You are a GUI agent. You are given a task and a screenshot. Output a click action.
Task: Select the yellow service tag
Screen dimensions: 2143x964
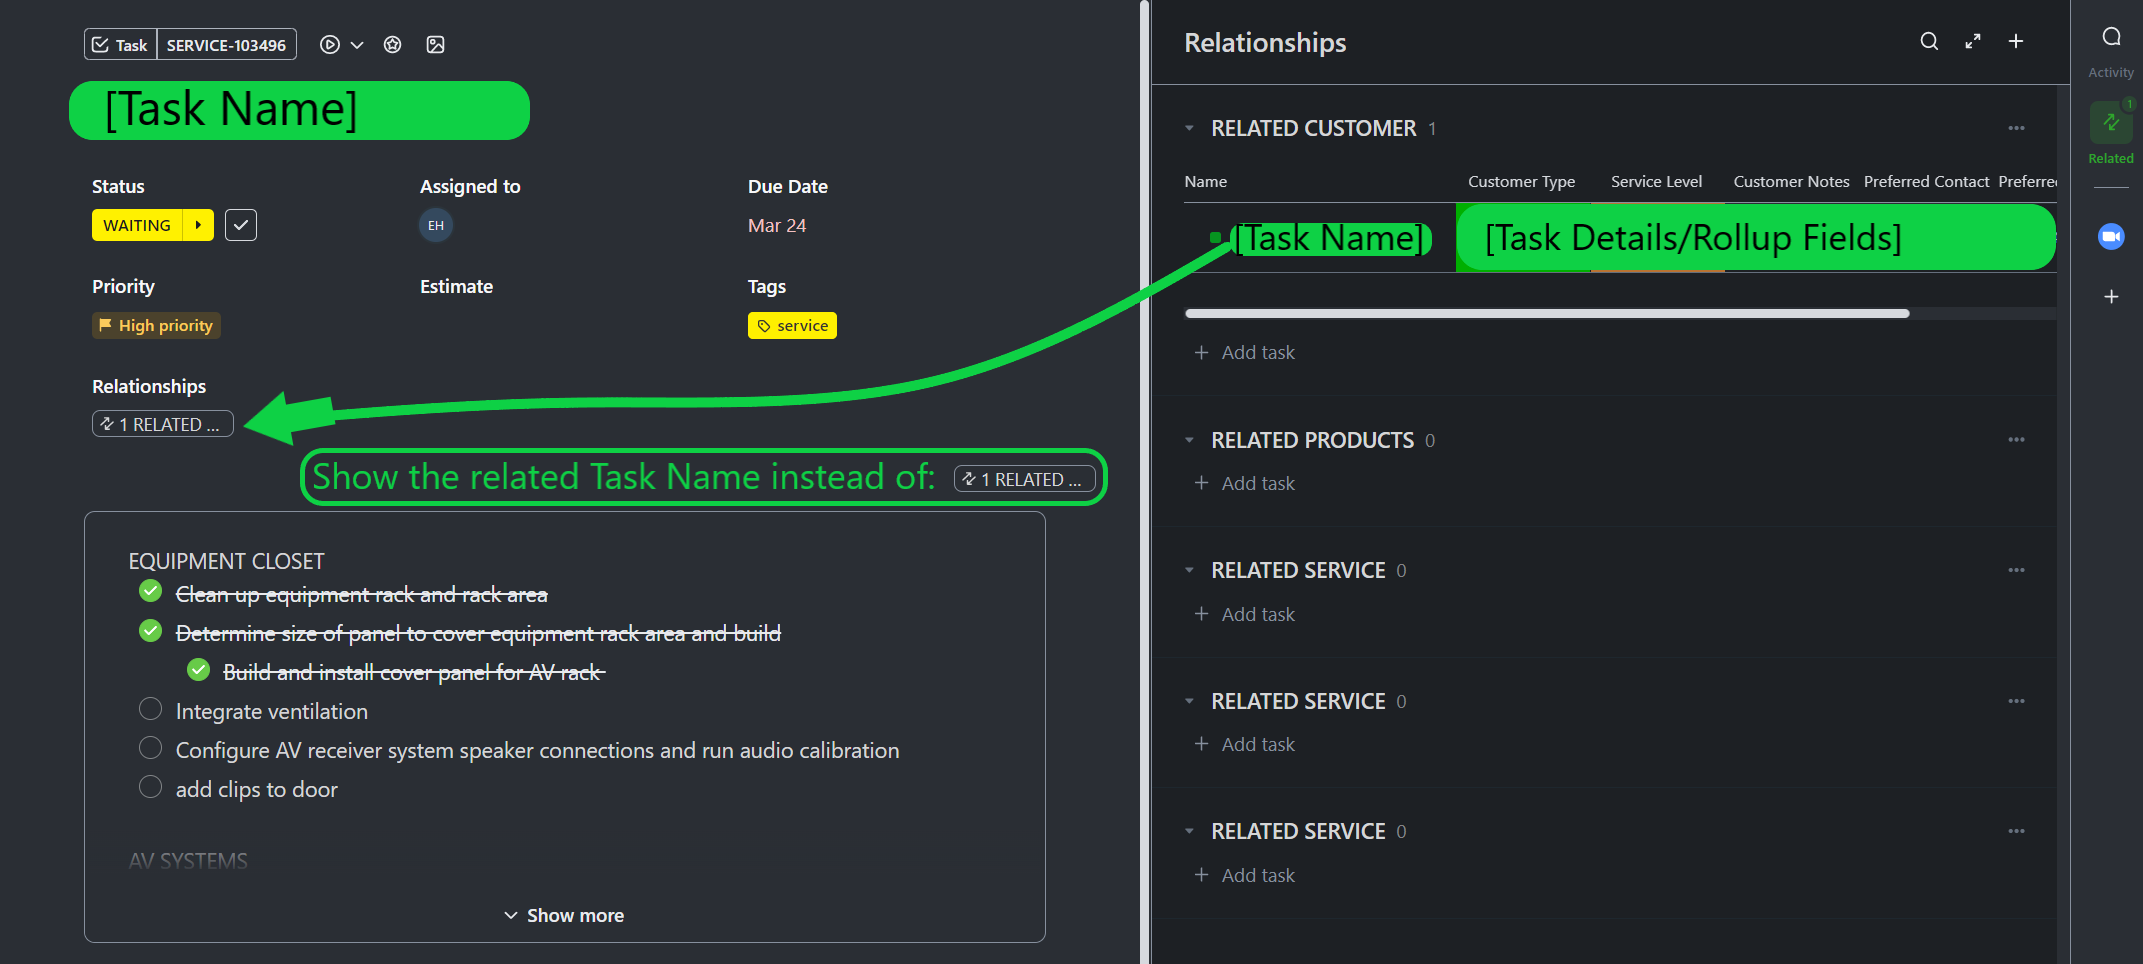792,325
